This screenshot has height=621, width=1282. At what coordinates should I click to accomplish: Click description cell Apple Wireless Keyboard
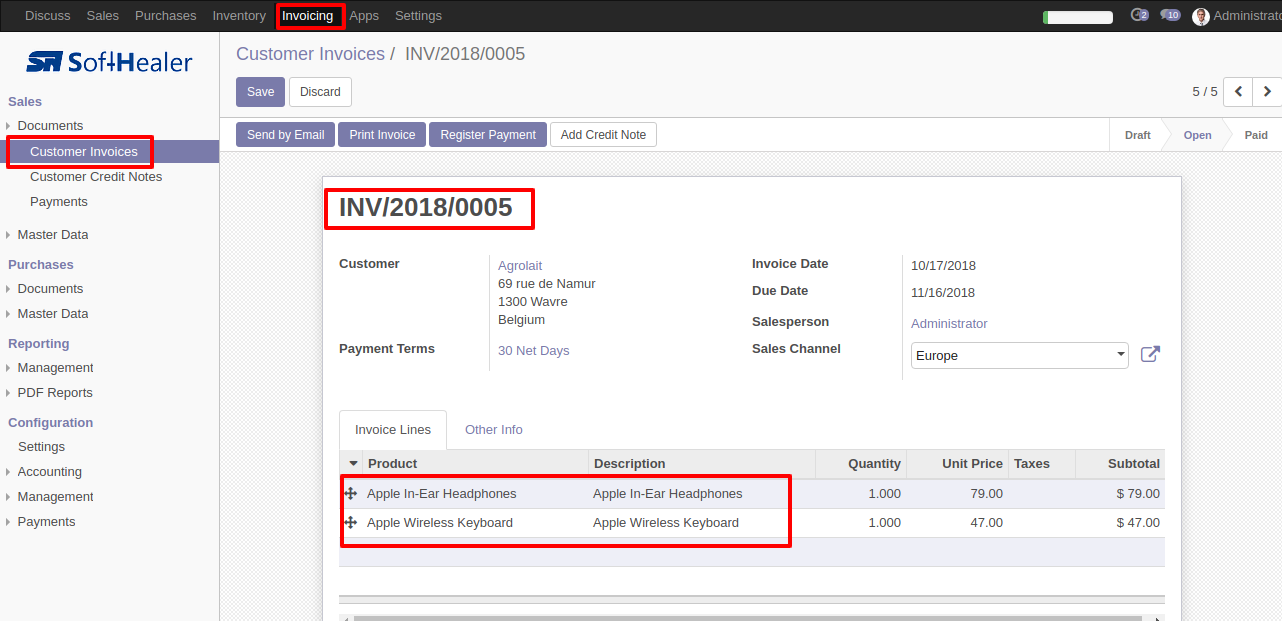click(666, 523)
